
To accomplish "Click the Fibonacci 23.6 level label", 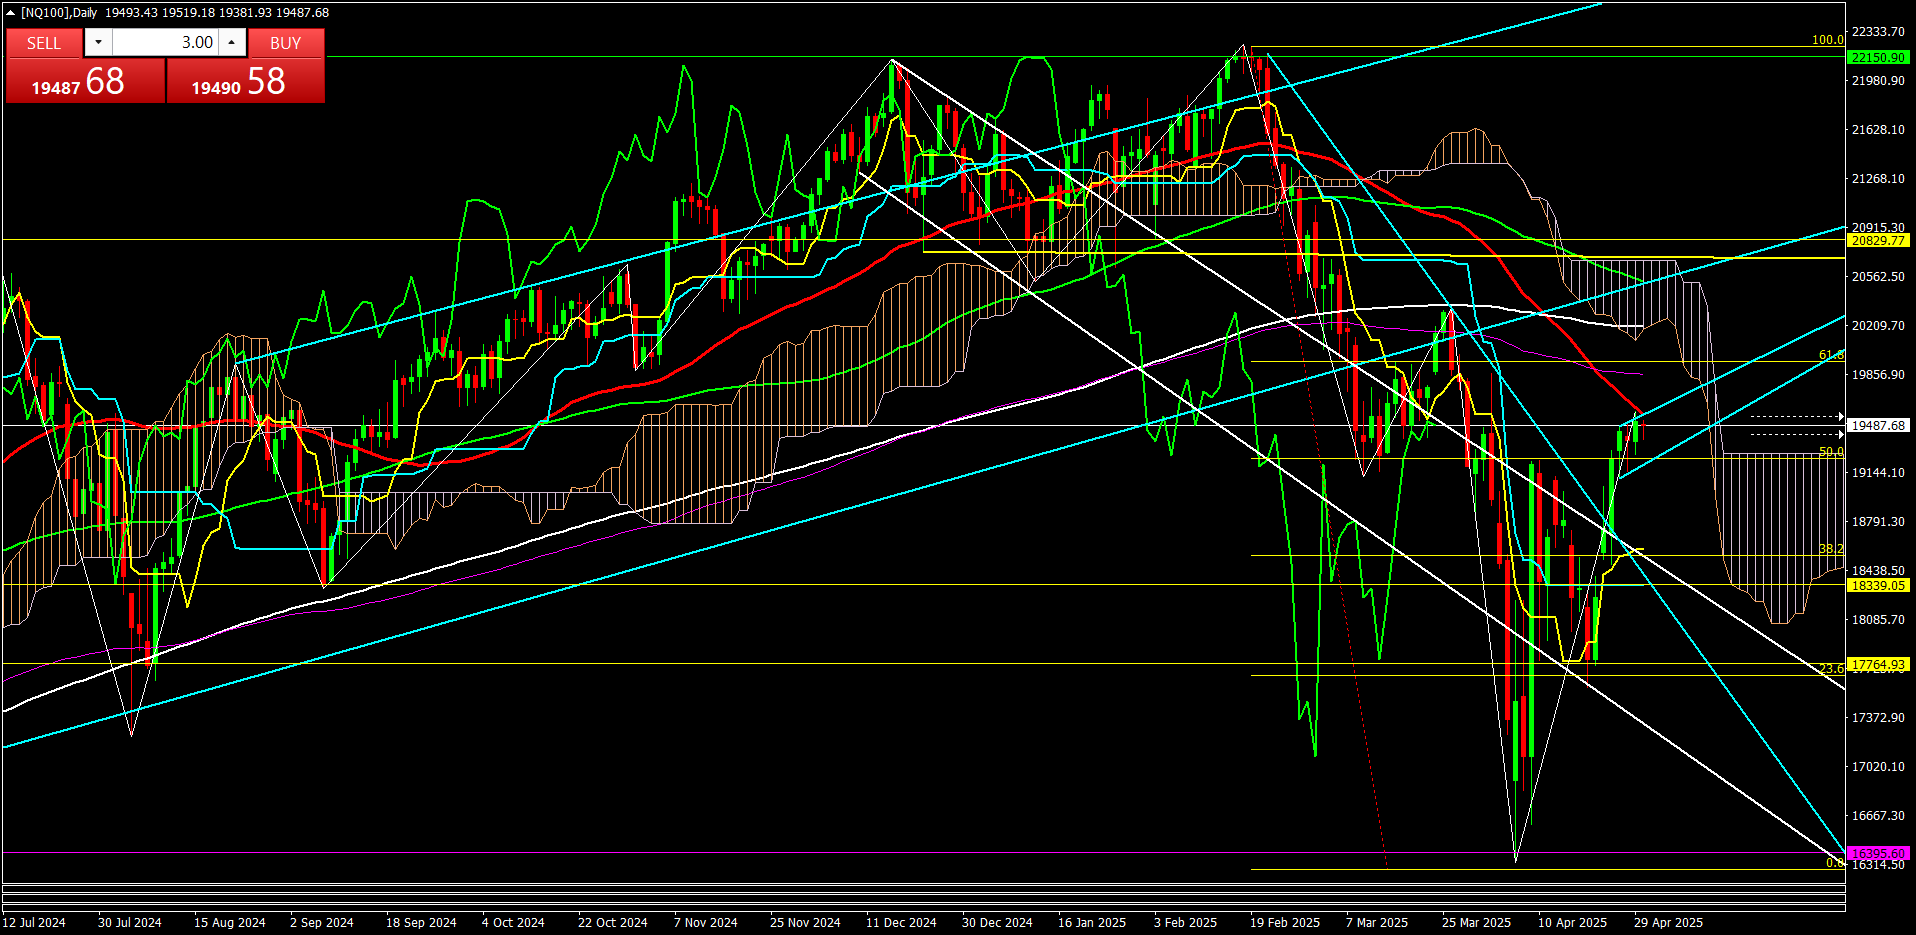I will [1830, 669].
